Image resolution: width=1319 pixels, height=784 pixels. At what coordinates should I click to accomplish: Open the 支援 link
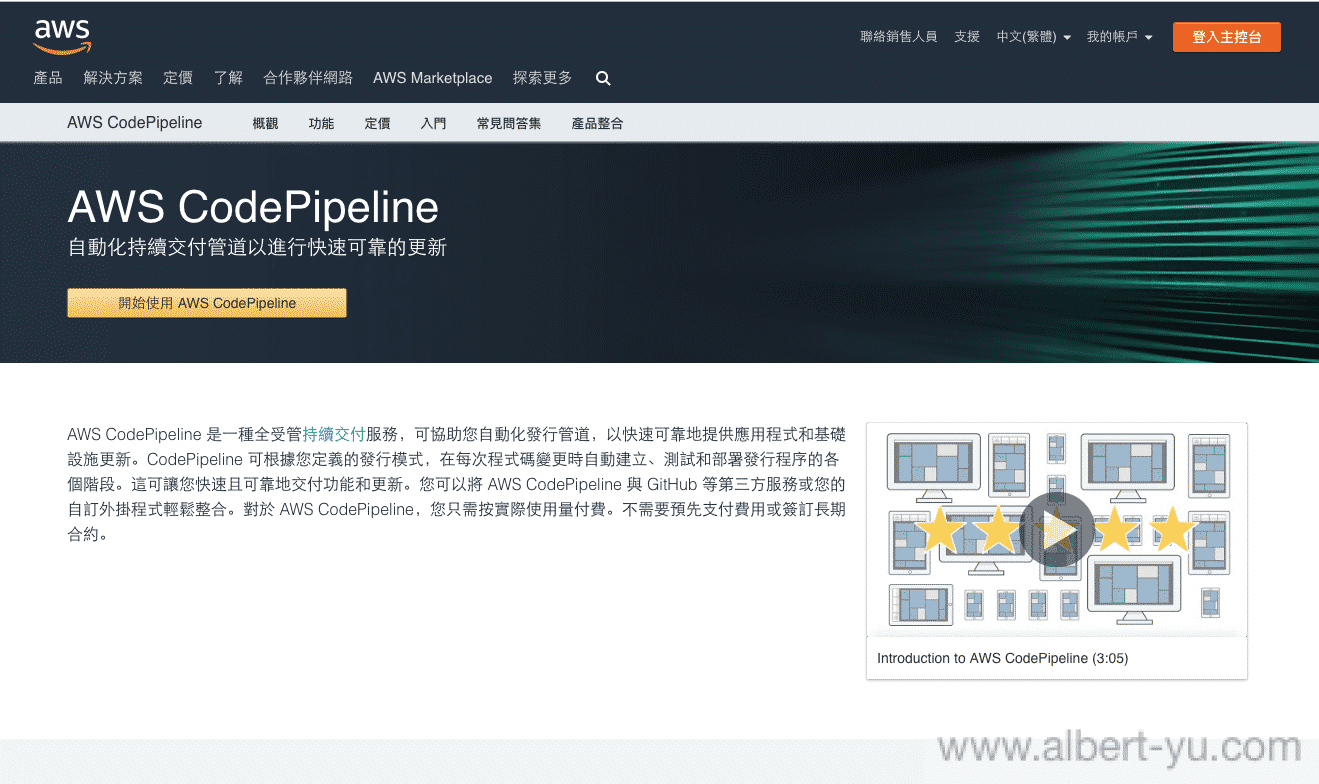pos(967,37)
